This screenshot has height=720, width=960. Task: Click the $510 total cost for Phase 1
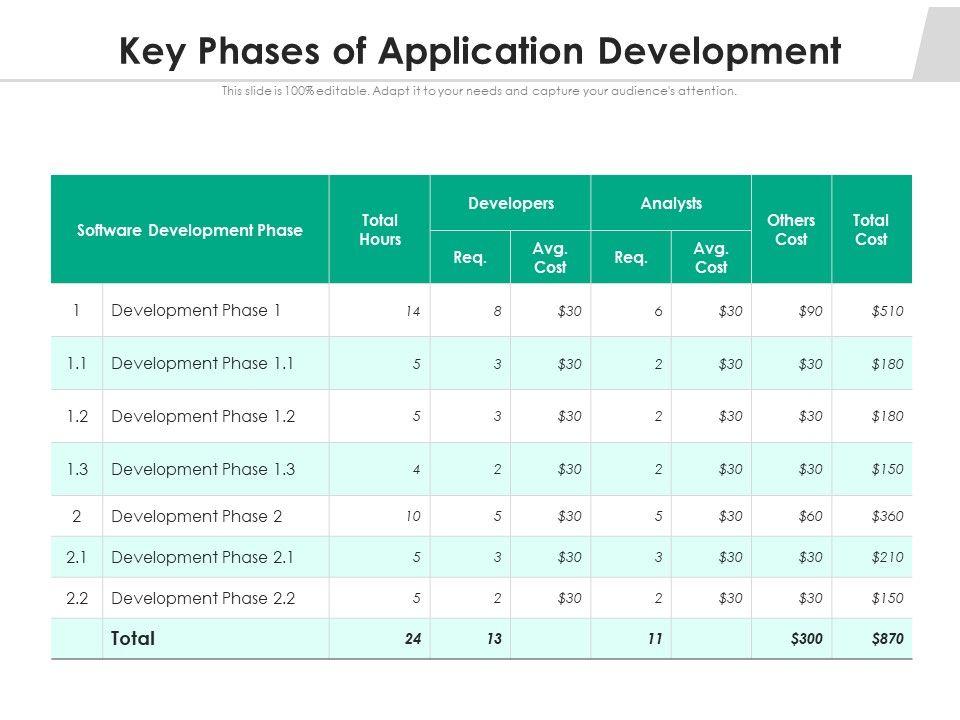pos(887,311)
